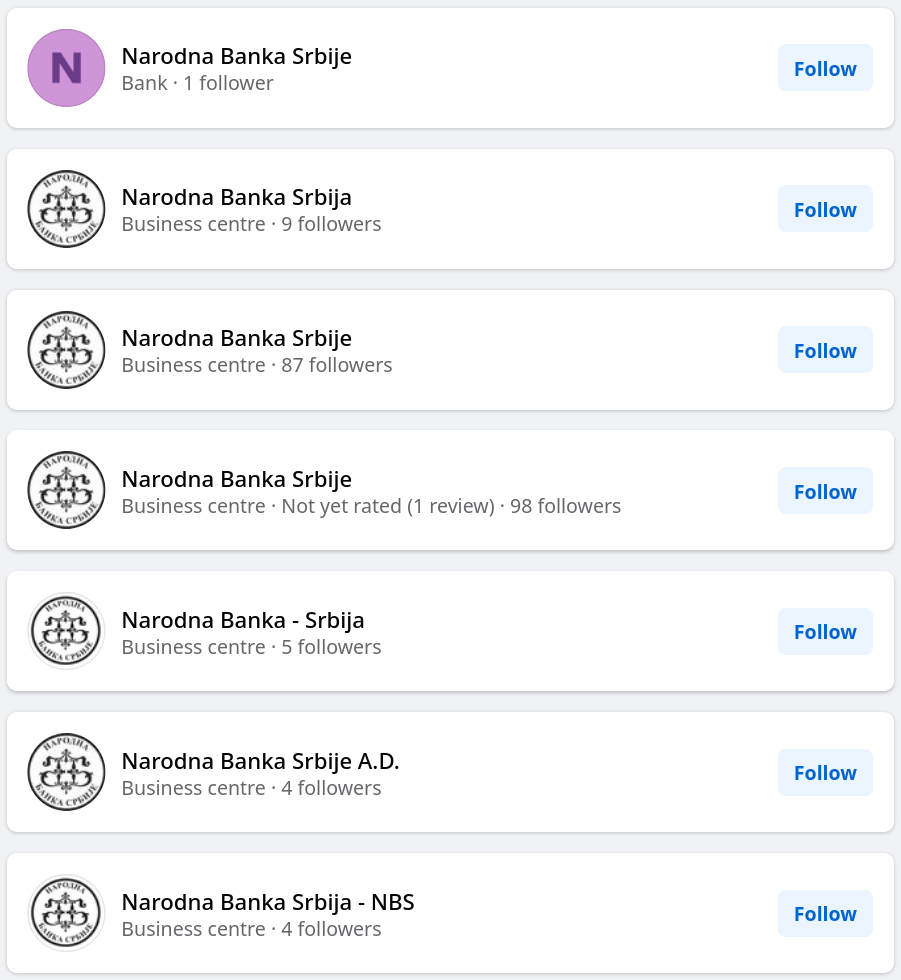Viewport: 901px width, 980px height.
Task: Open logo of page with 87 followers
Action: click(66, 350)
